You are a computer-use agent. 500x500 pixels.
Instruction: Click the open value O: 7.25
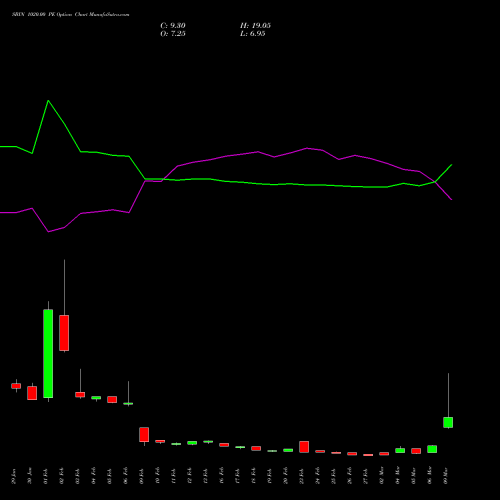point(173,34)
